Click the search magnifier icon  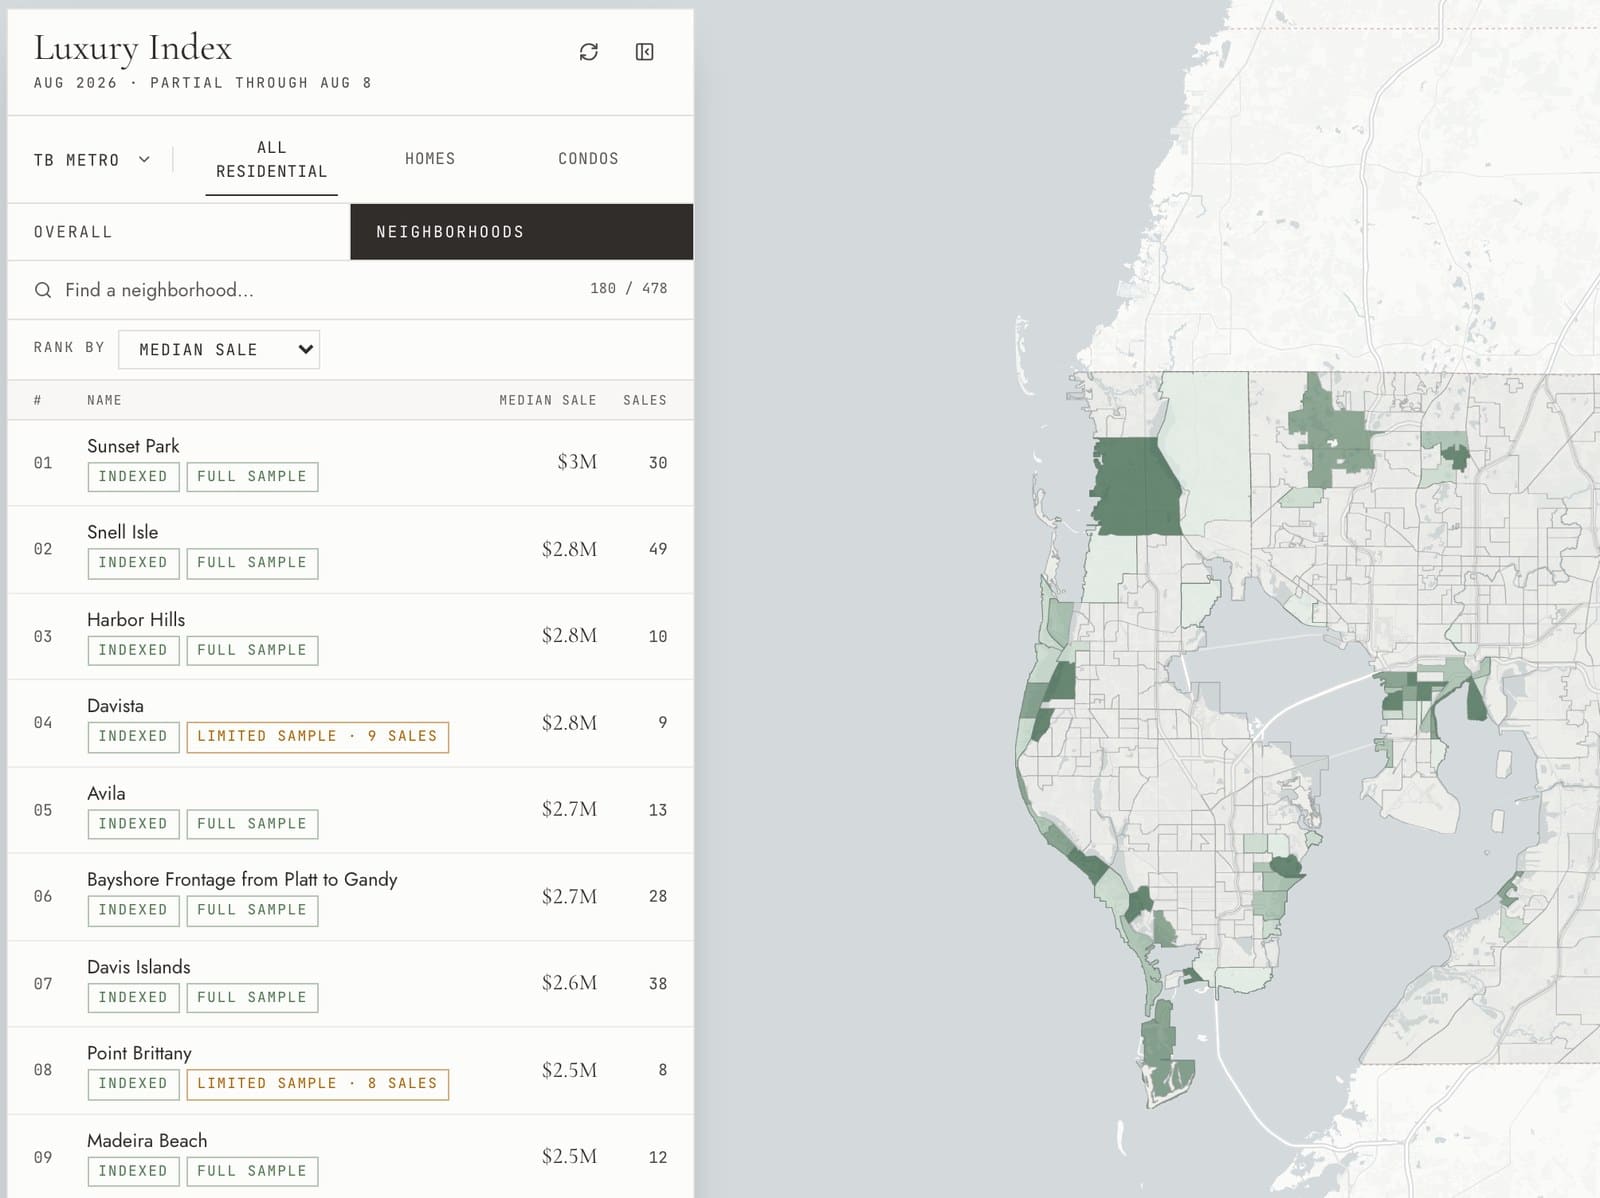43,290
